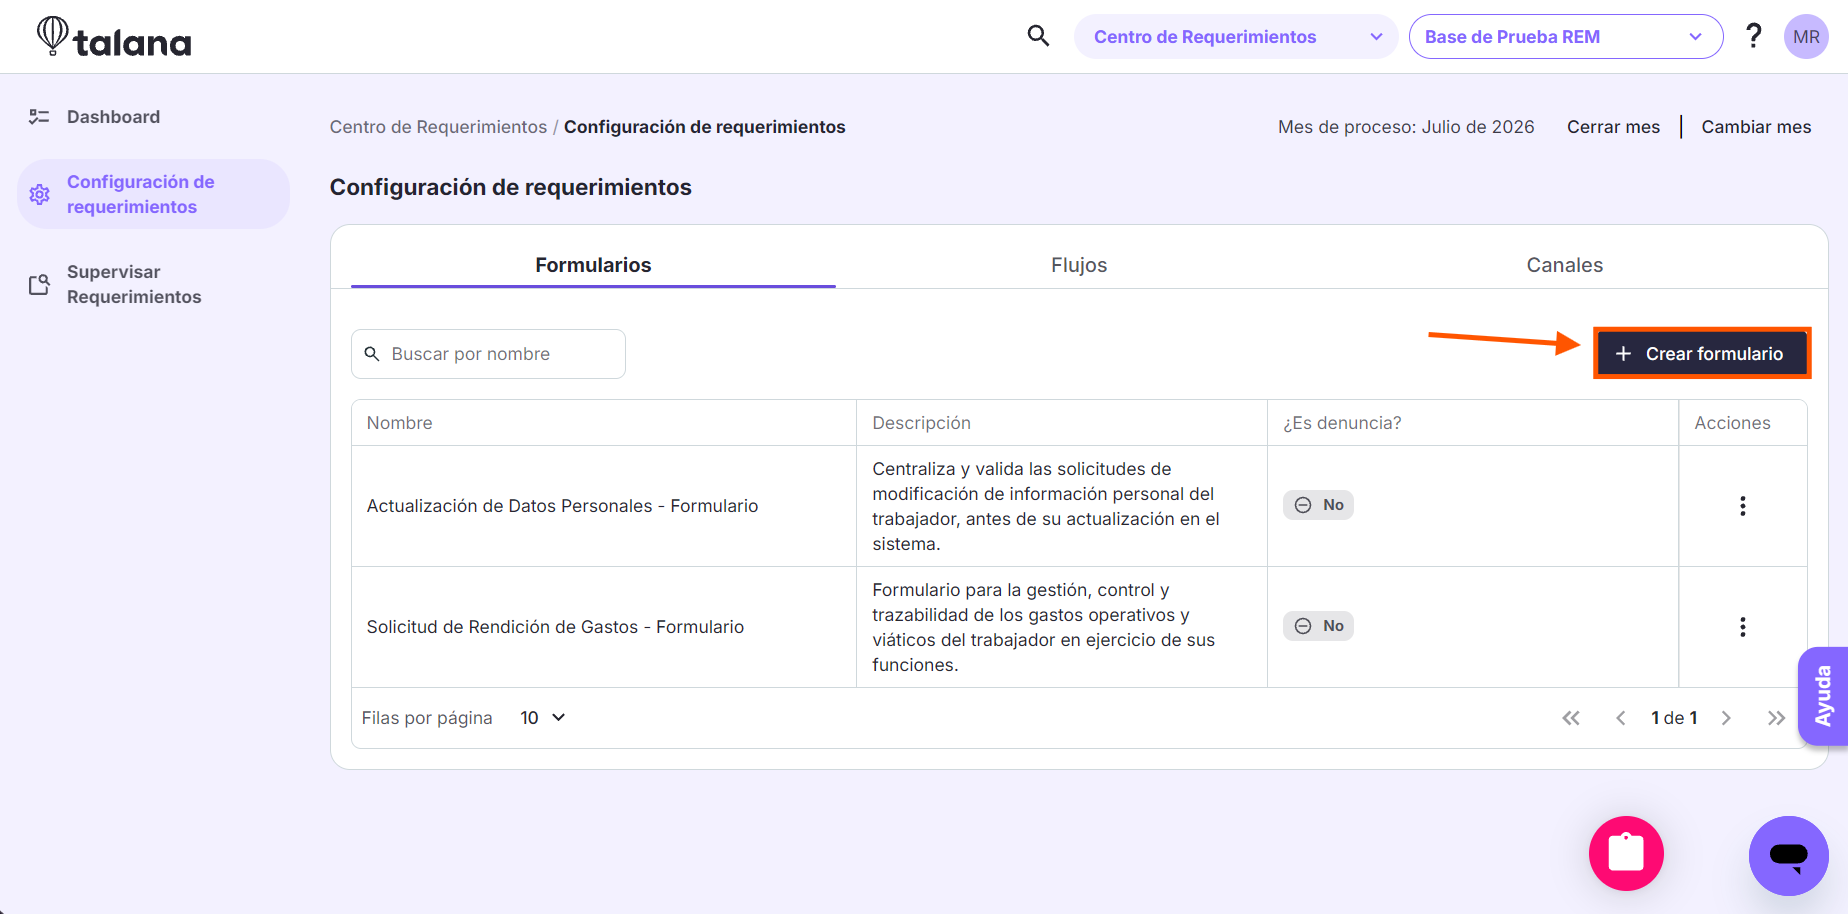Open the help question mark icon
This screenshot has height=914, width=1848.
pos(1753,36)
